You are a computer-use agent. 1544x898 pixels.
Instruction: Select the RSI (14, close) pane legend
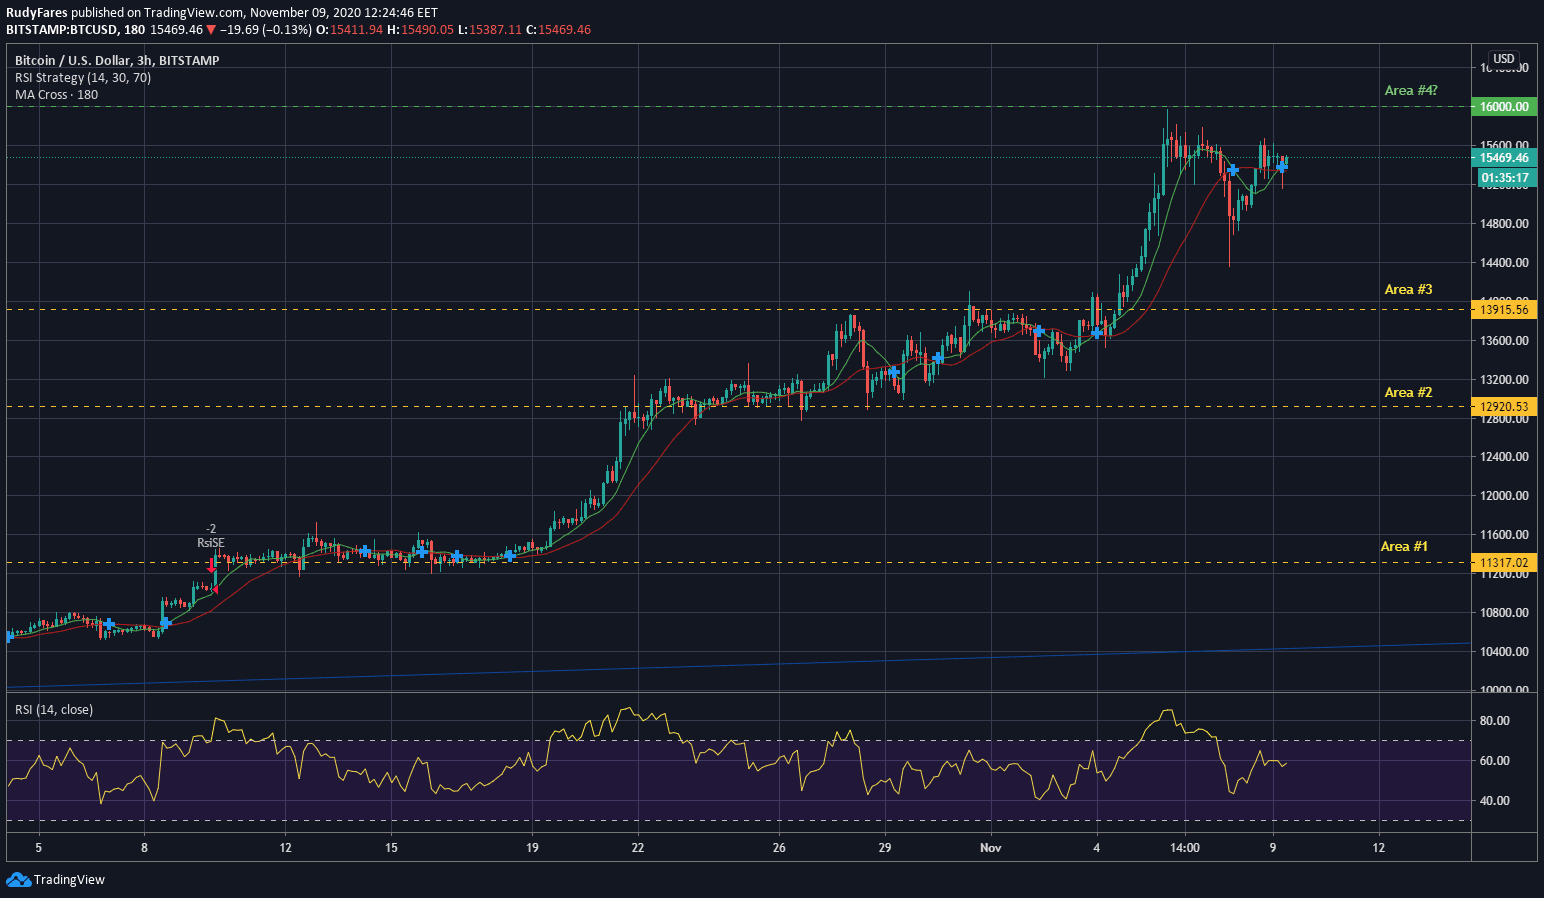(54, 710)
